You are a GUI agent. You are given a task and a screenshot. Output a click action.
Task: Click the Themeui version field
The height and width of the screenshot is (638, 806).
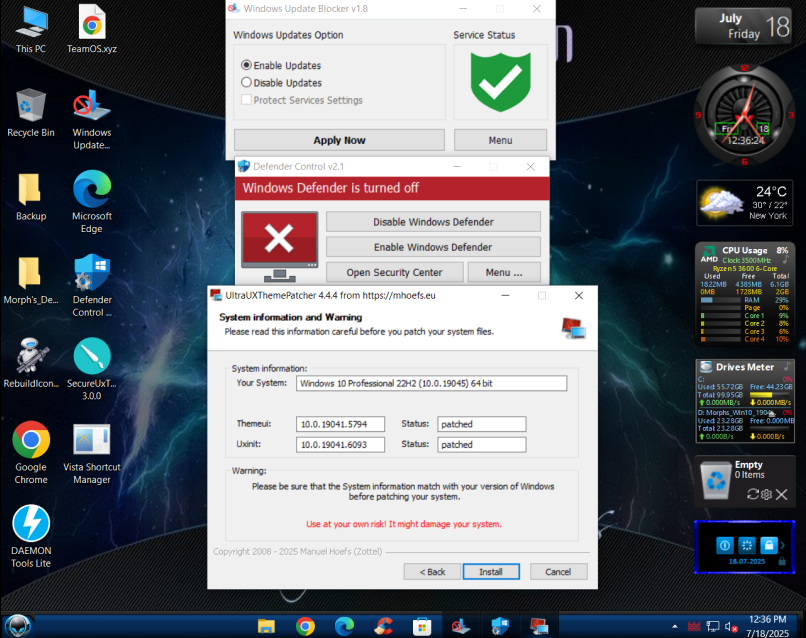click(x=340, y=424)
